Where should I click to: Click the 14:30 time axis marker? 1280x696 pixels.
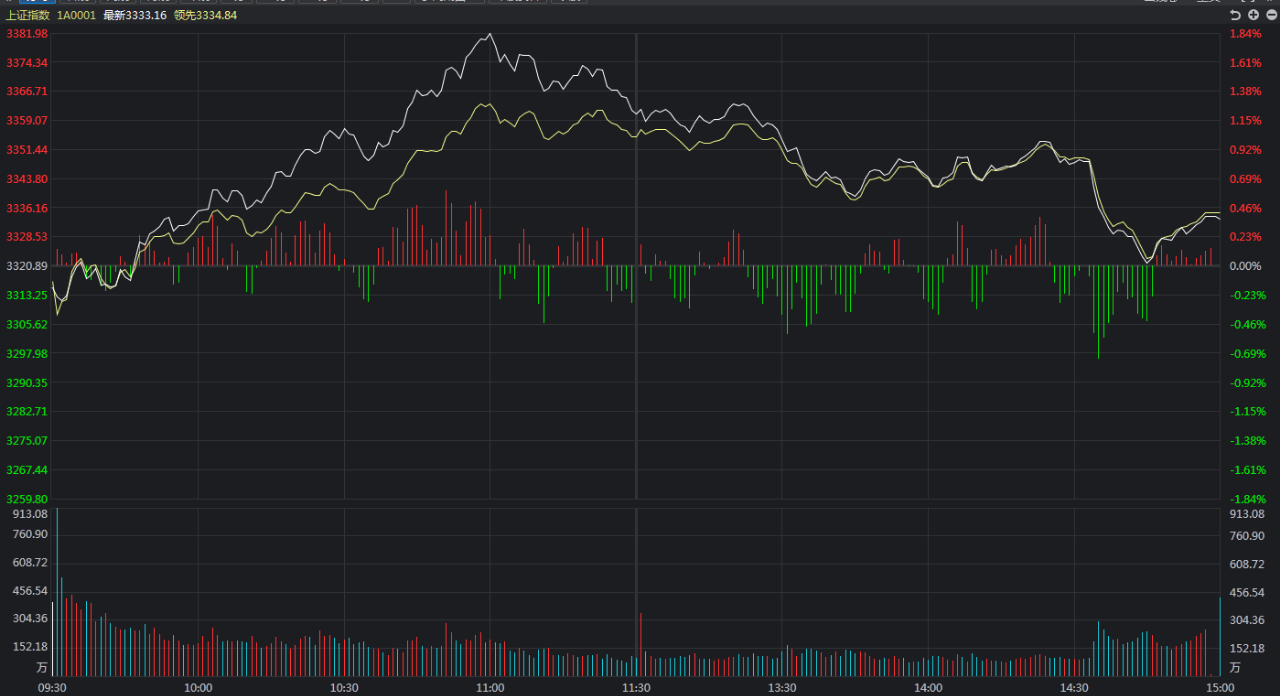click(x=1074, y=688)
